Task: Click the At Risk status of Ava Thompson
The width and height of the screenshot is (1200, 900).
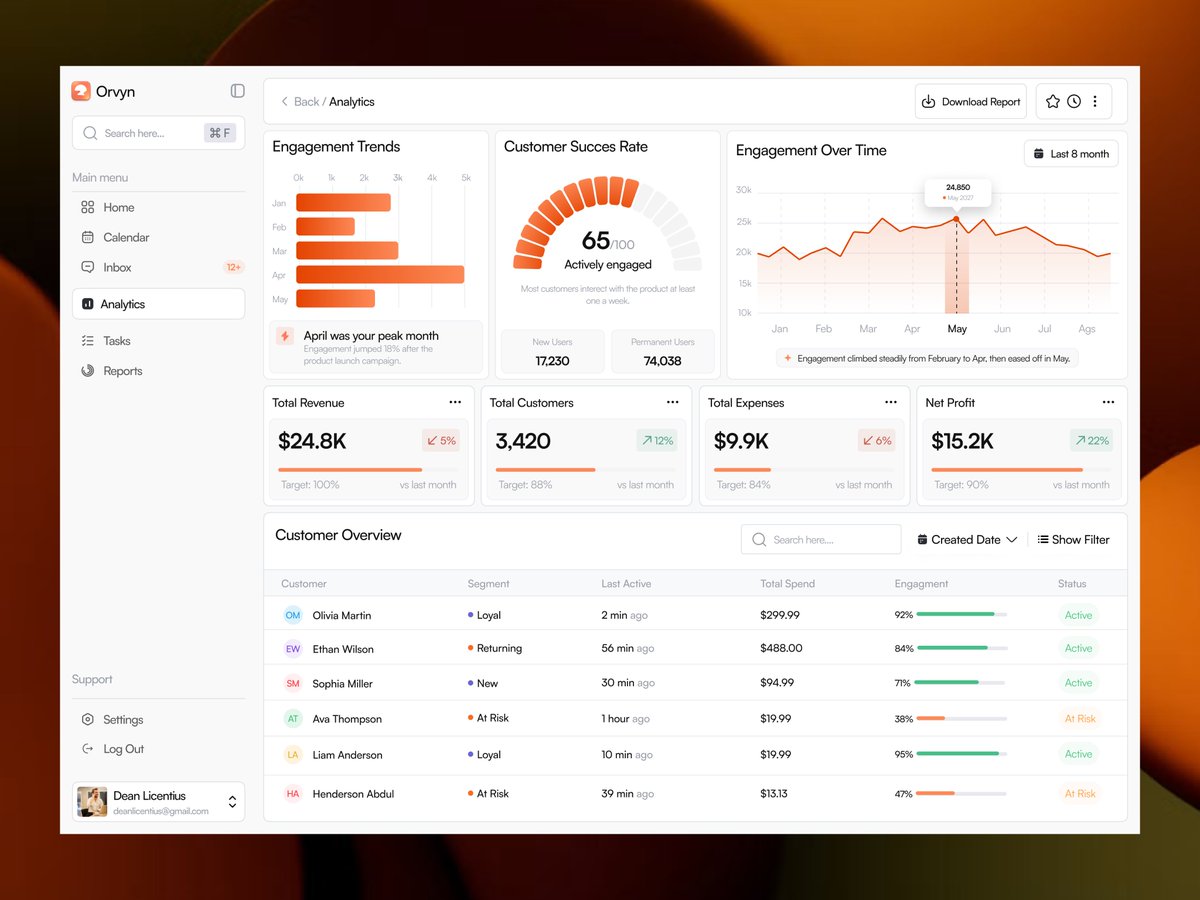Action: [x=1080, y=719]
